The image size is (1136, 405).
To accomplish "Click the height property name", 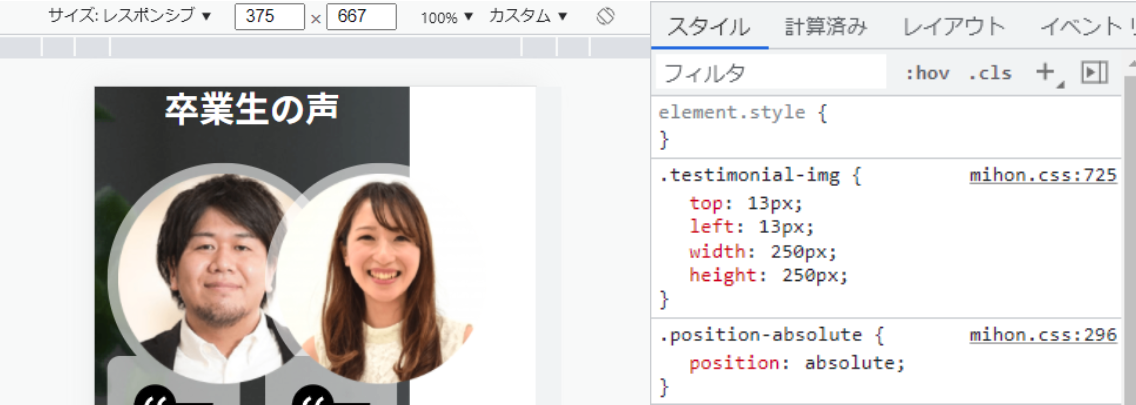I will tap(723, 275).
